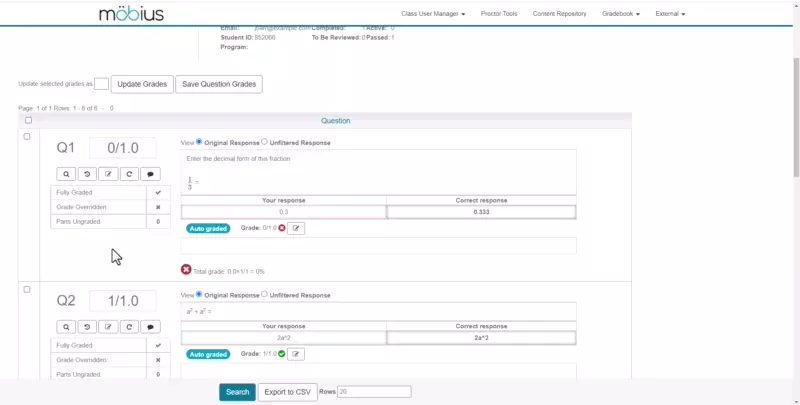800x405 pixels.
Task: Click the edit grade icon beside Q1 Grade 0/1.0
Action: (296, 228)
